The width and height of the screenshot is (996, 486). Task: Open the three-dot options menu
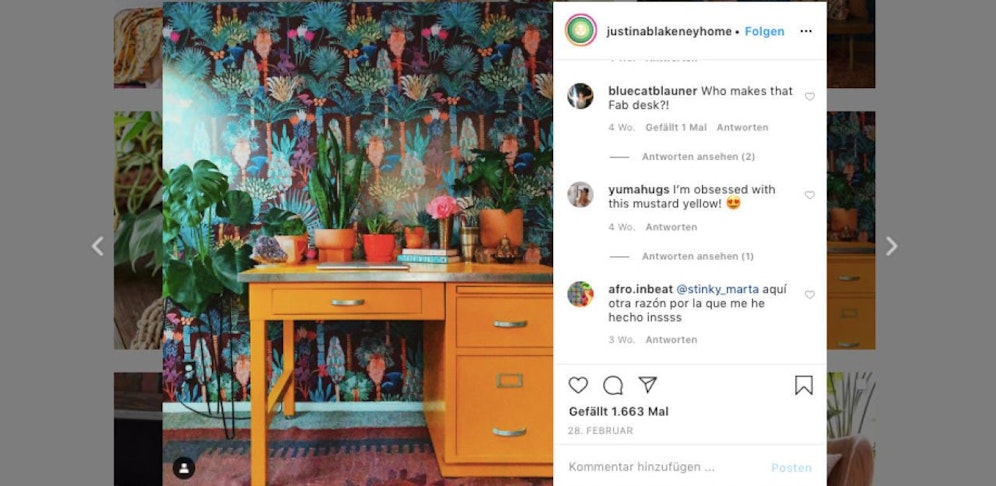(805, 31)
